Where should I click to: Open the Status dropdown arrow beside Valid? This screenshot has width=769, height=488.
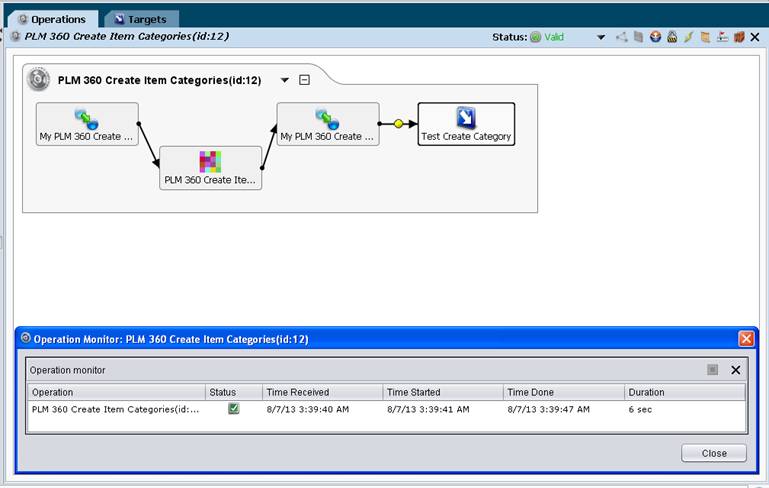click(601, 37)
